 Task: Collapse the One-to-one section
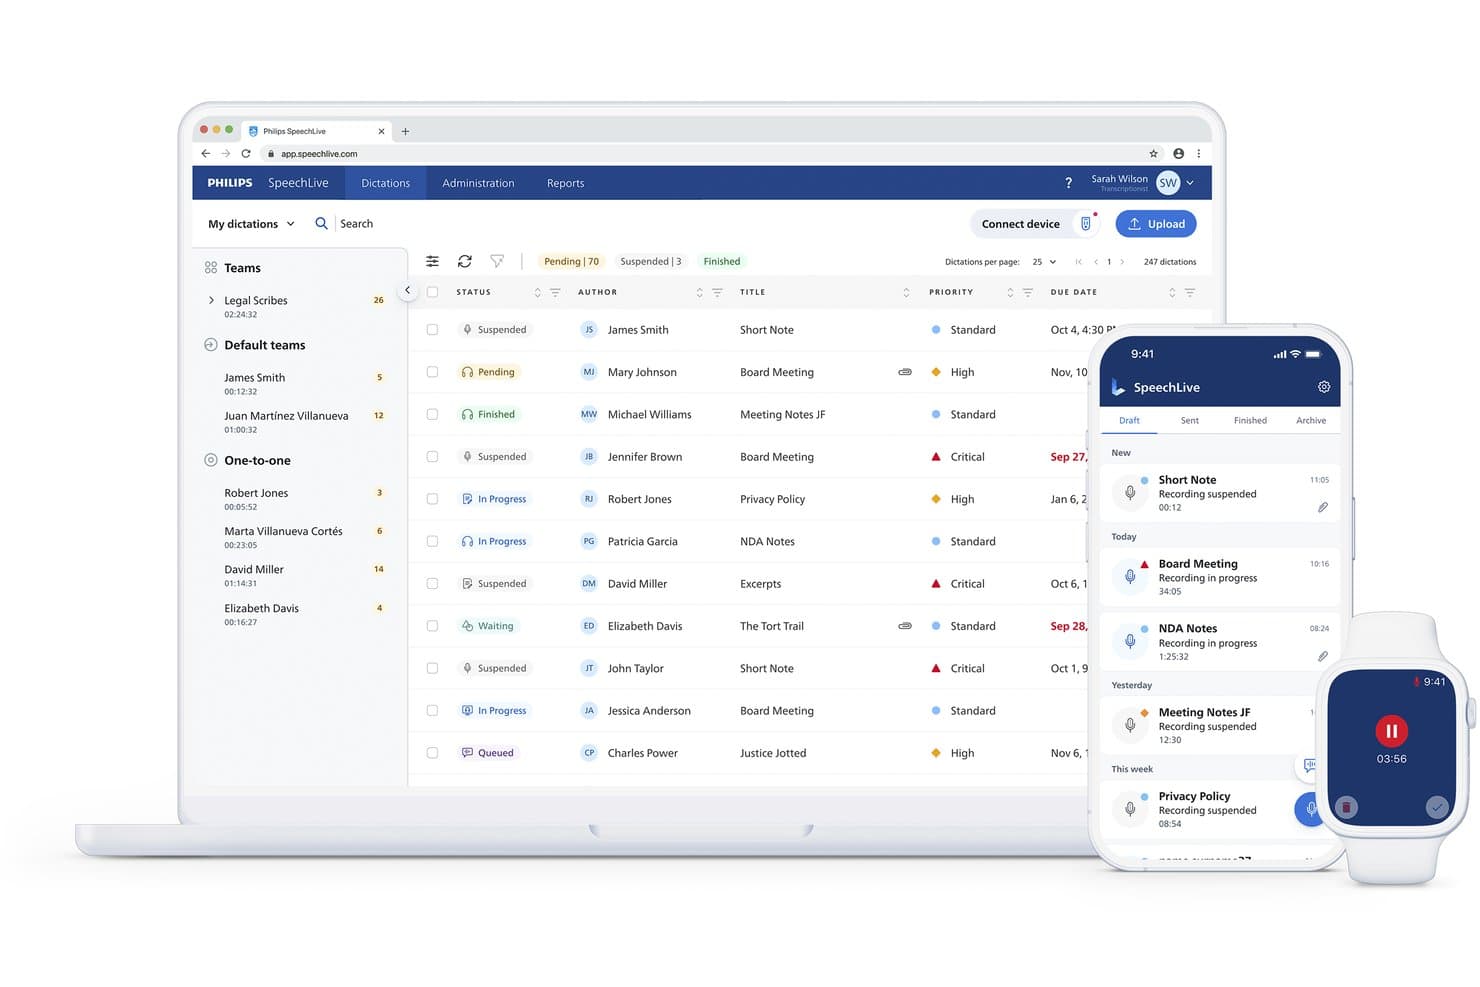point(211,460)
